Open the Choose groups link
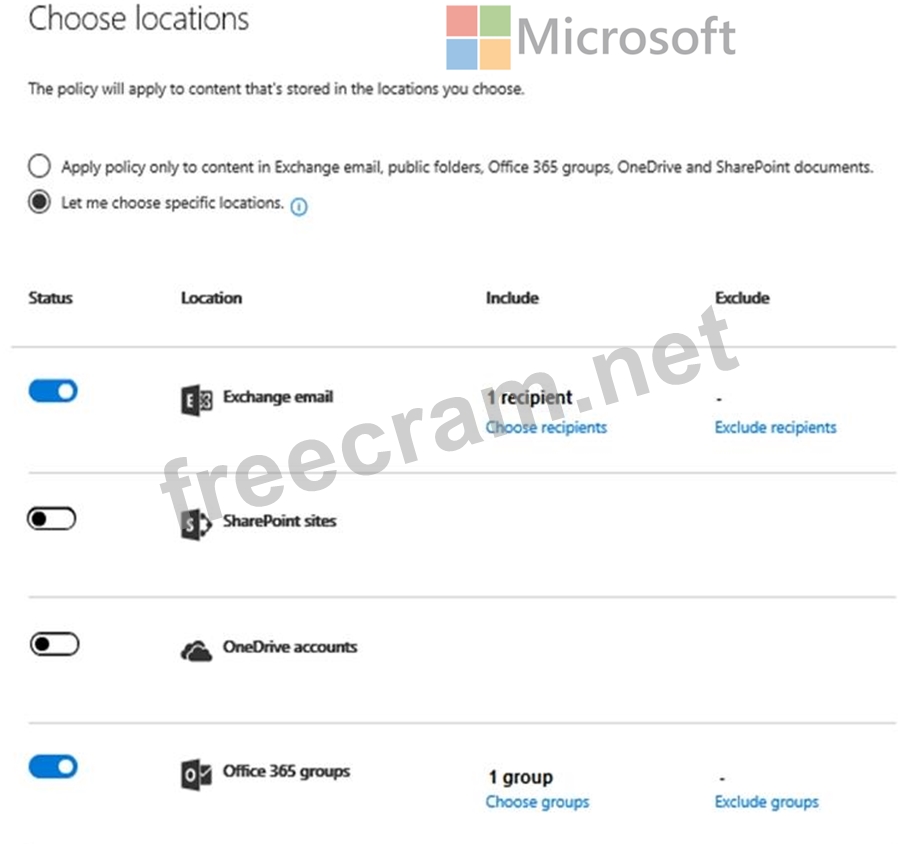This screenshot has width=898, height=844. [x=537, y=802]
